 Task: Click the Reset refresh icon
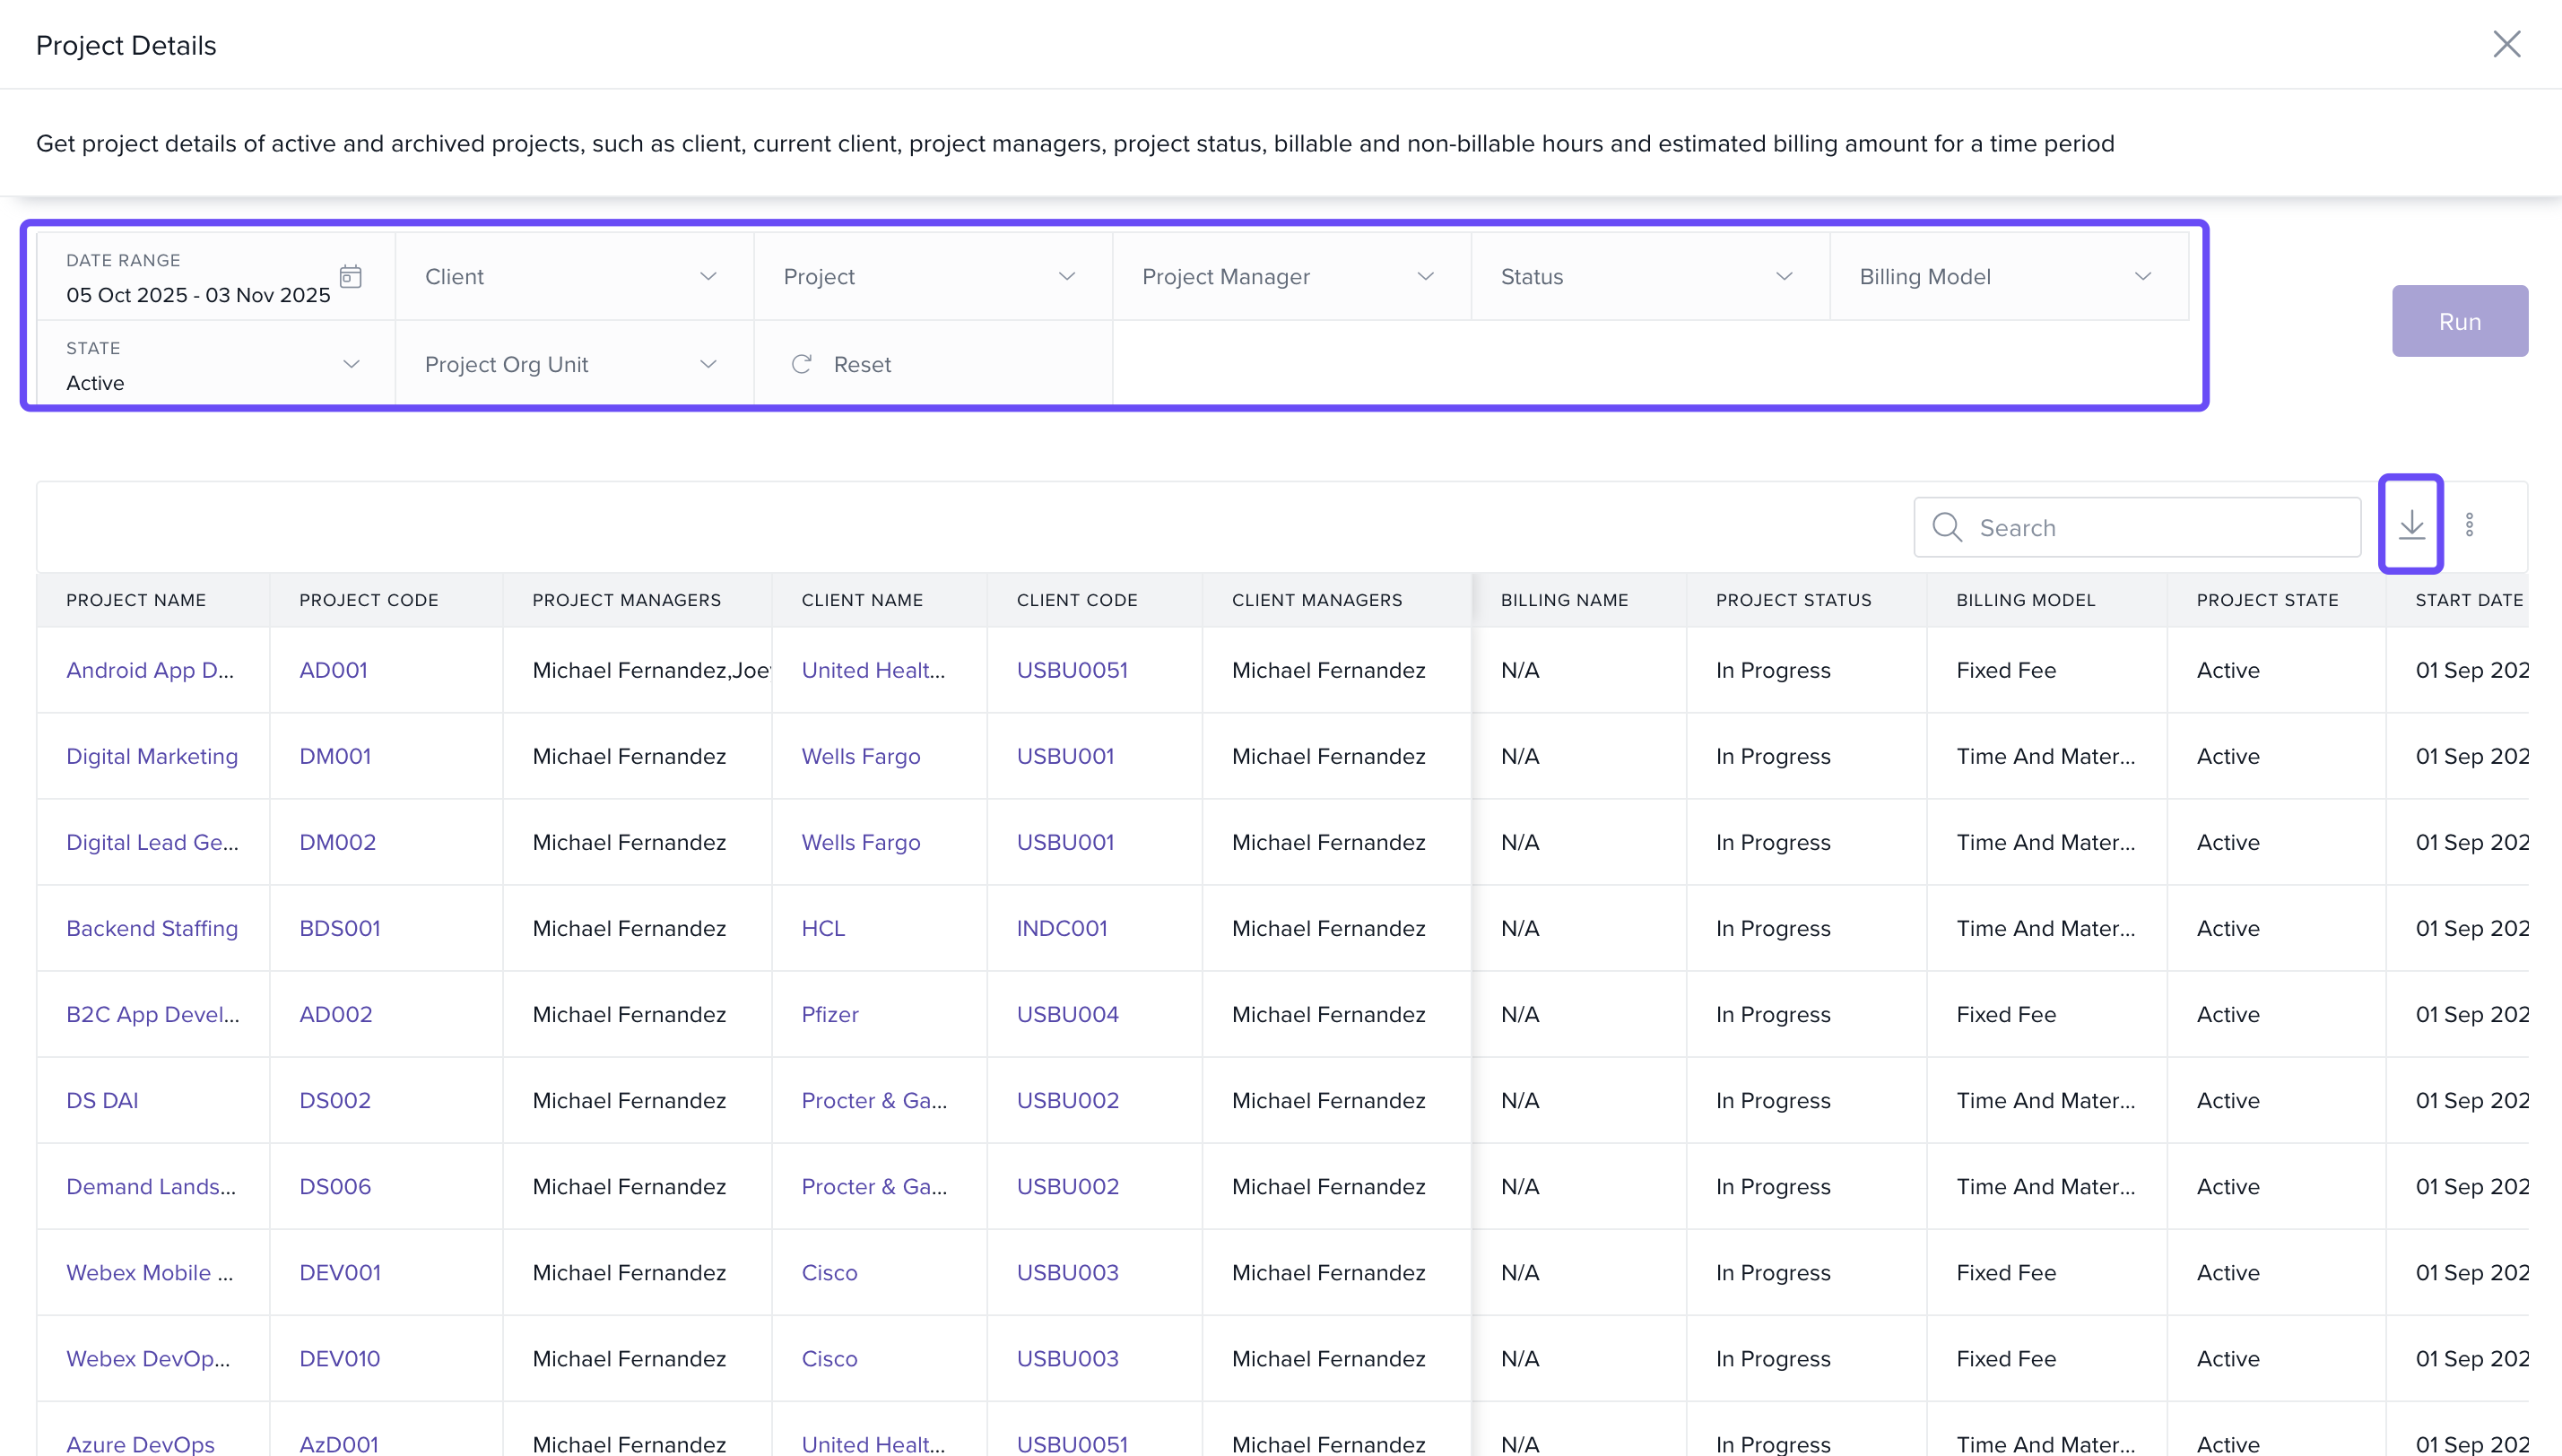(801, 364)
